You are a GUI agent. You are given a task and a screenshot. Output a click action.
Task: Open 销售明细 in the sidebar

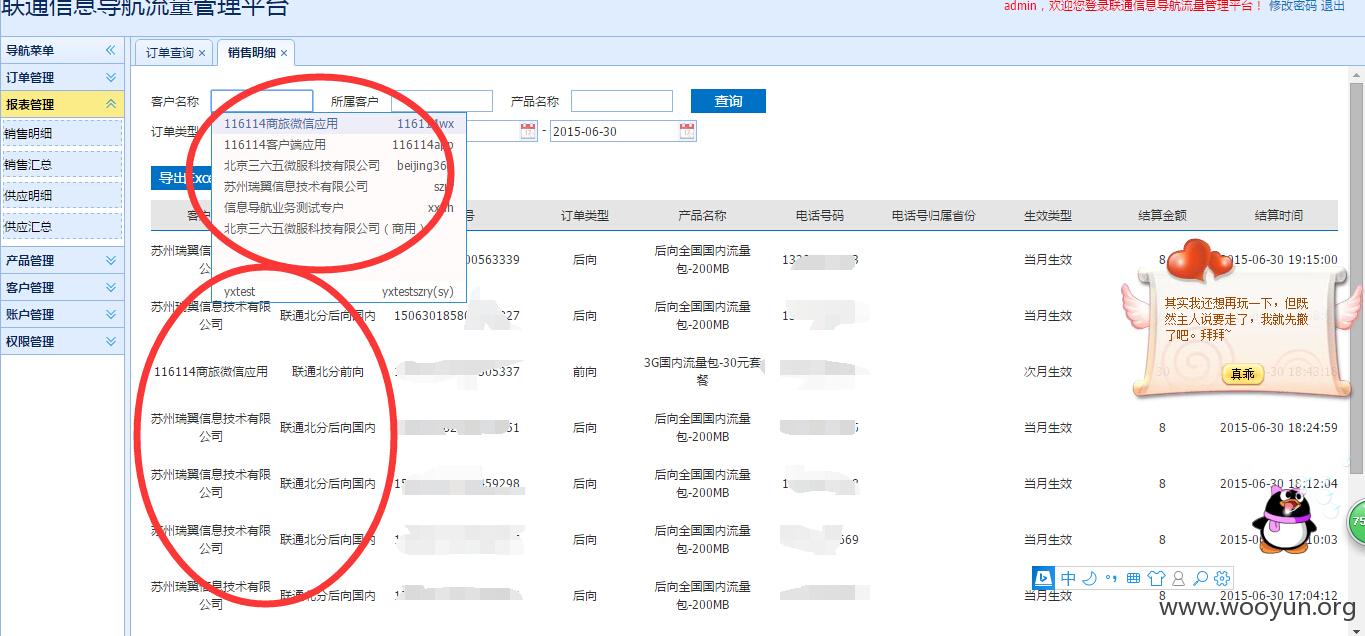coord(62,133)
